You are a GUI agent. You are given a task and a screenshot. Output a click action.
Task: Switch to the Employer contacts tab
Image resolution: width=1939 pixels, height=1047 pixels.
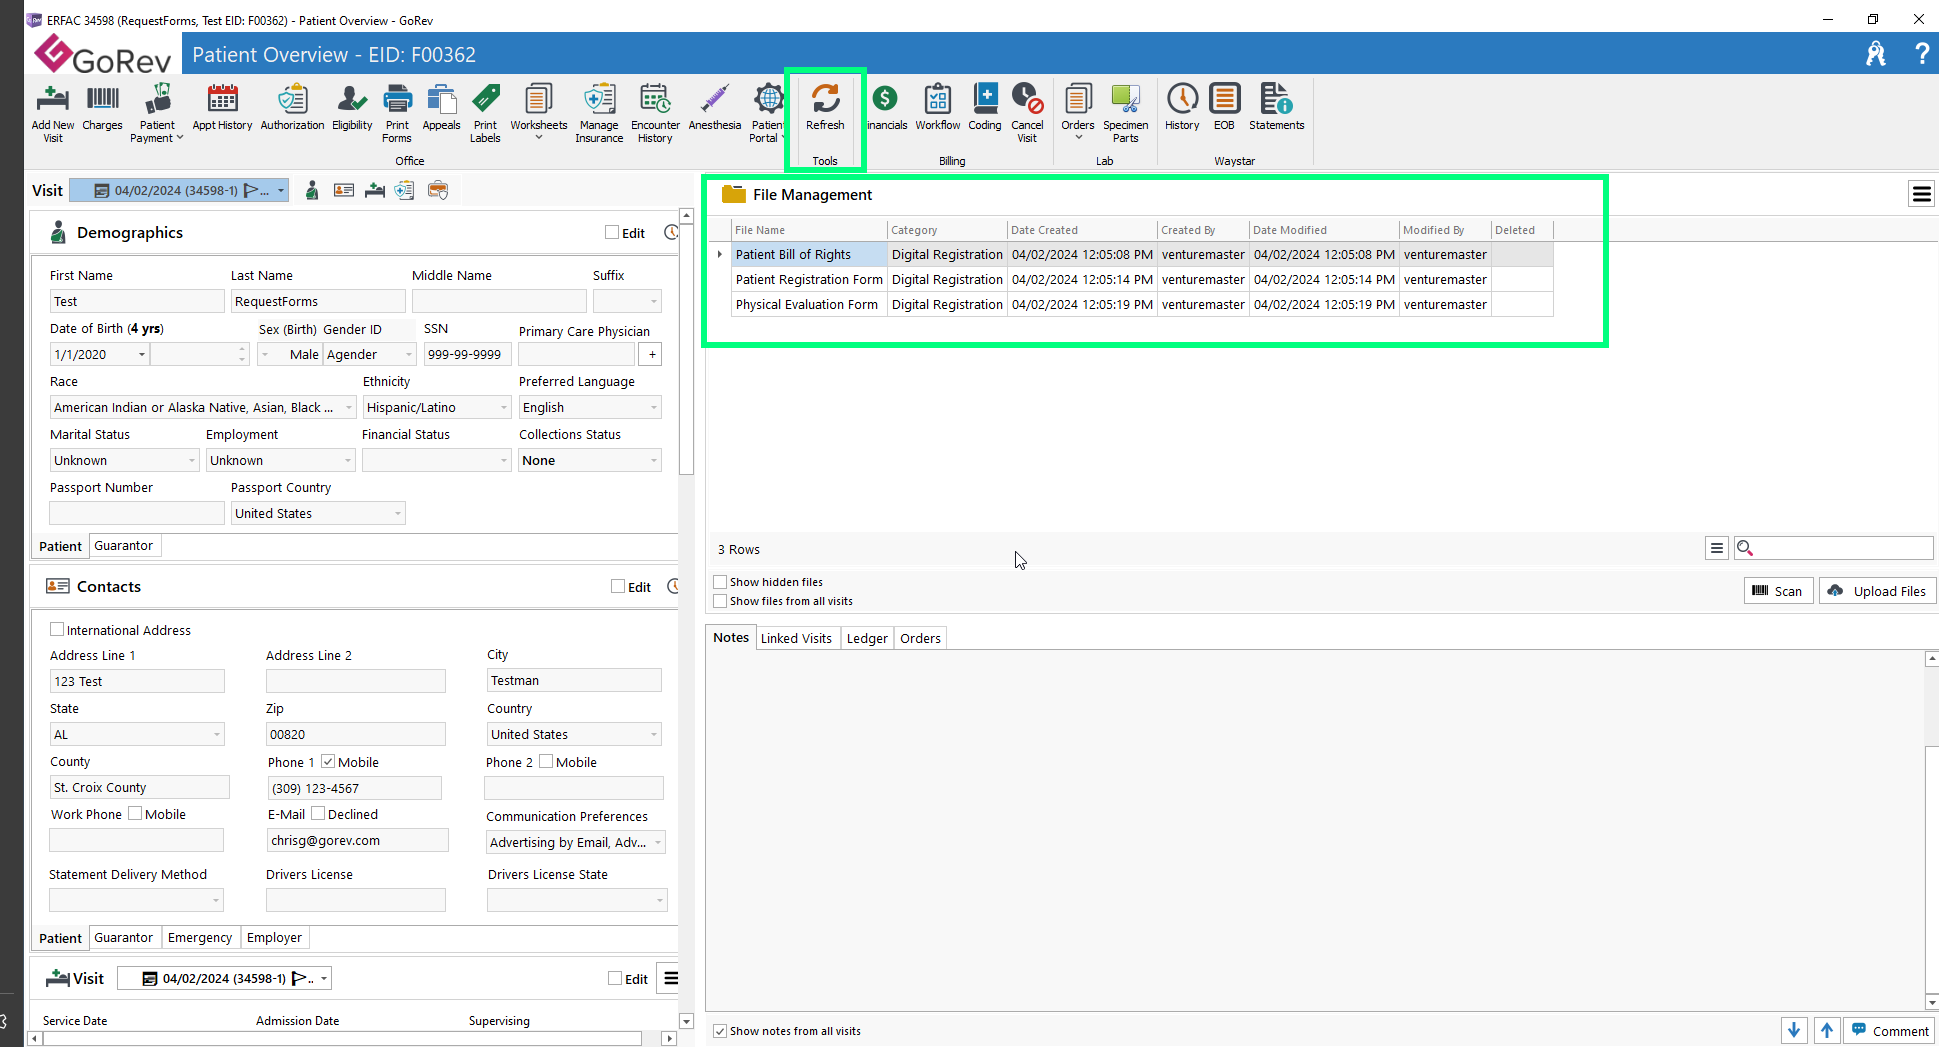(x=274, y=937)
